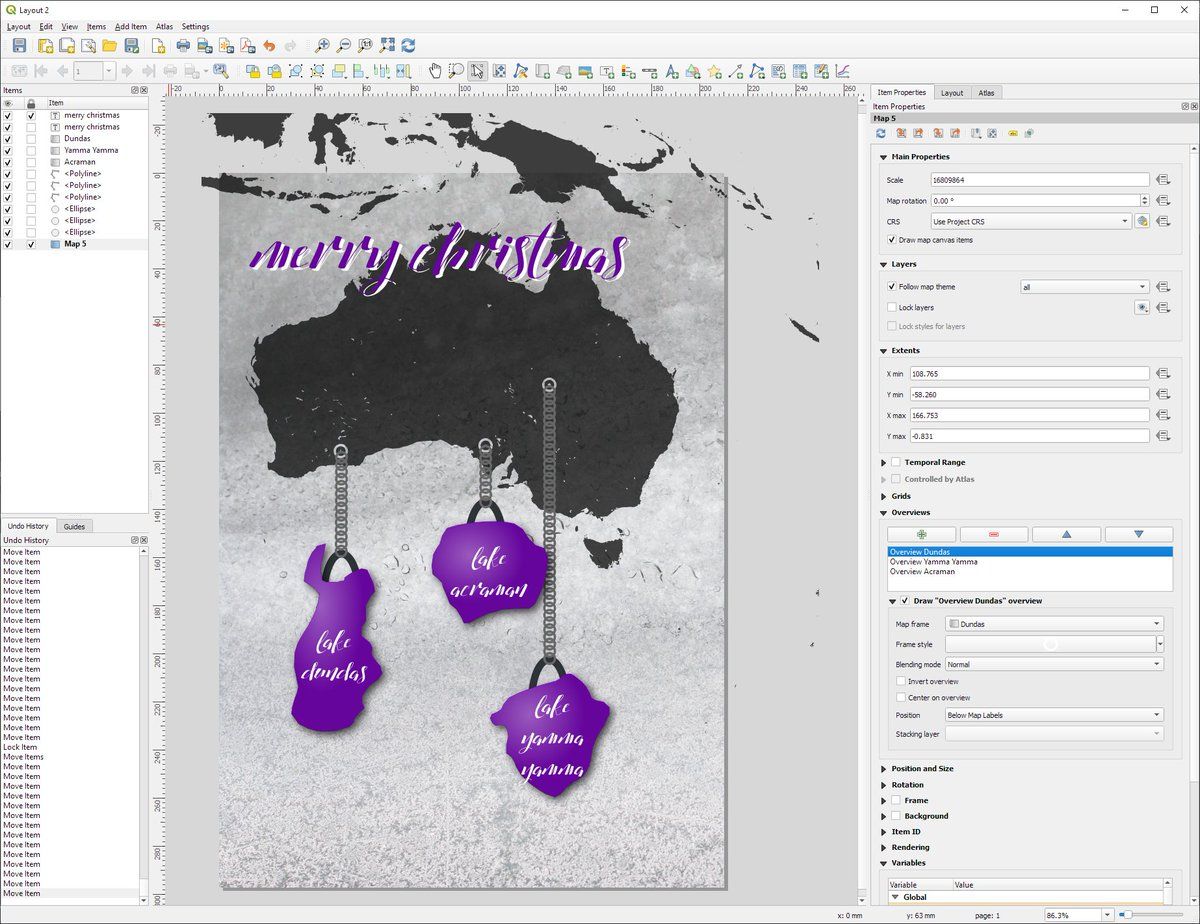Viewport: 1200px width, 924px height.
Task: Toggle visibility of Yamma Yamma item
Action: click(8, 150)
